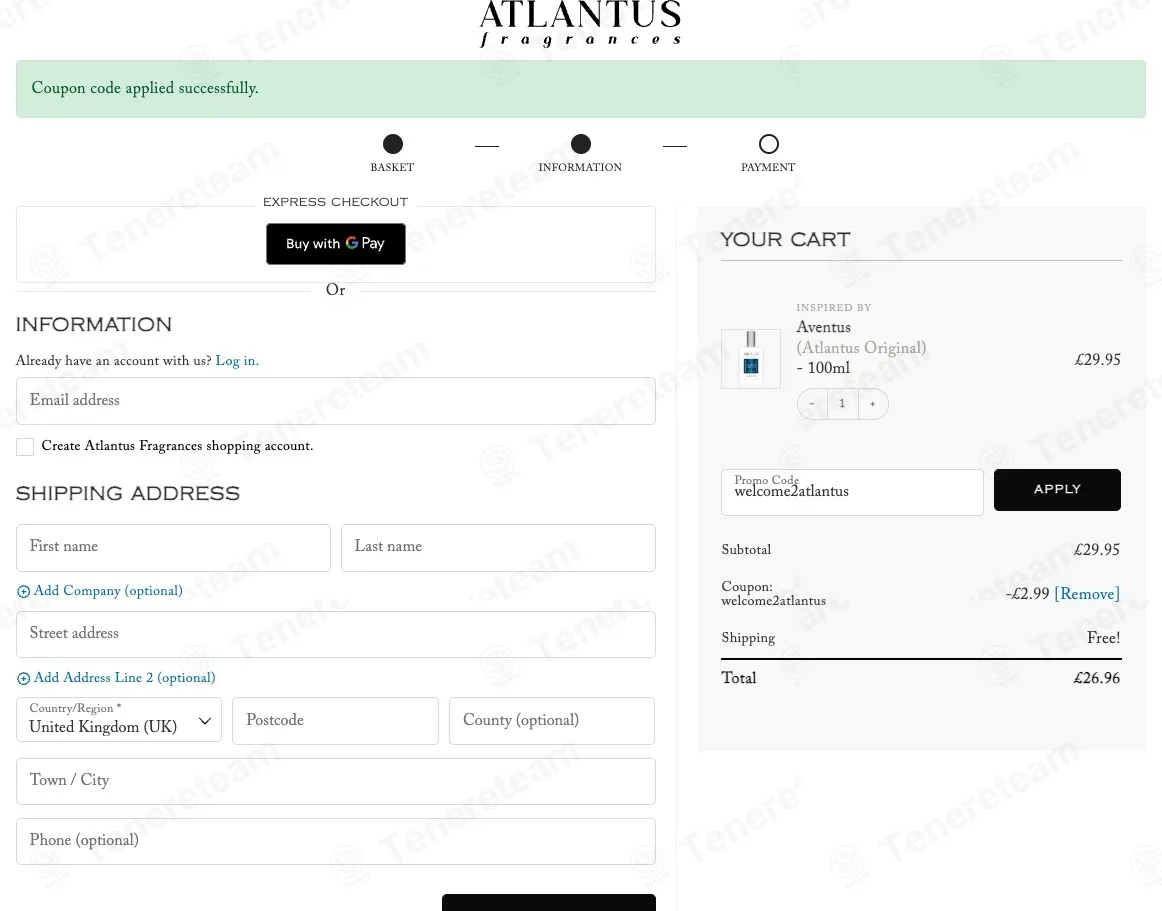
Task: Click the plus icon beside Add Address Line 2
Action: click(x=24, y=678)
